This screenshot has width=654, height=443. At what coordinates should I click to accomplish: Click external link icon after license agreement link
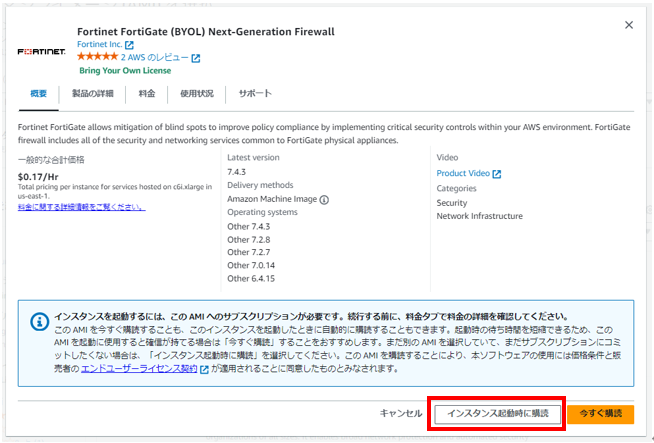pos(204,369)
